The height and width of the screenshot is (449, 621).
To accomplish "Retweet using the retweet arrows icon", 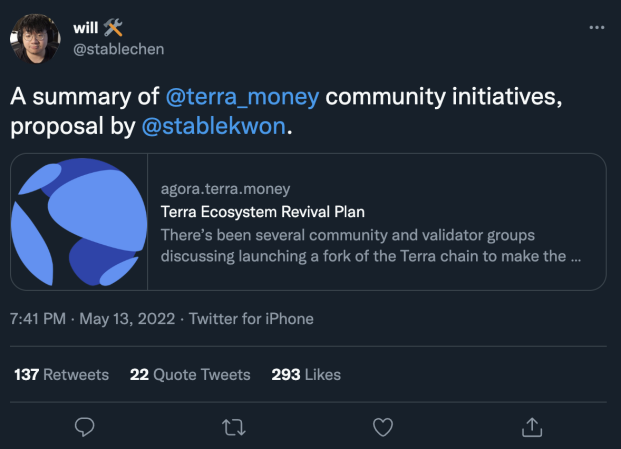I will pos(234,428).
